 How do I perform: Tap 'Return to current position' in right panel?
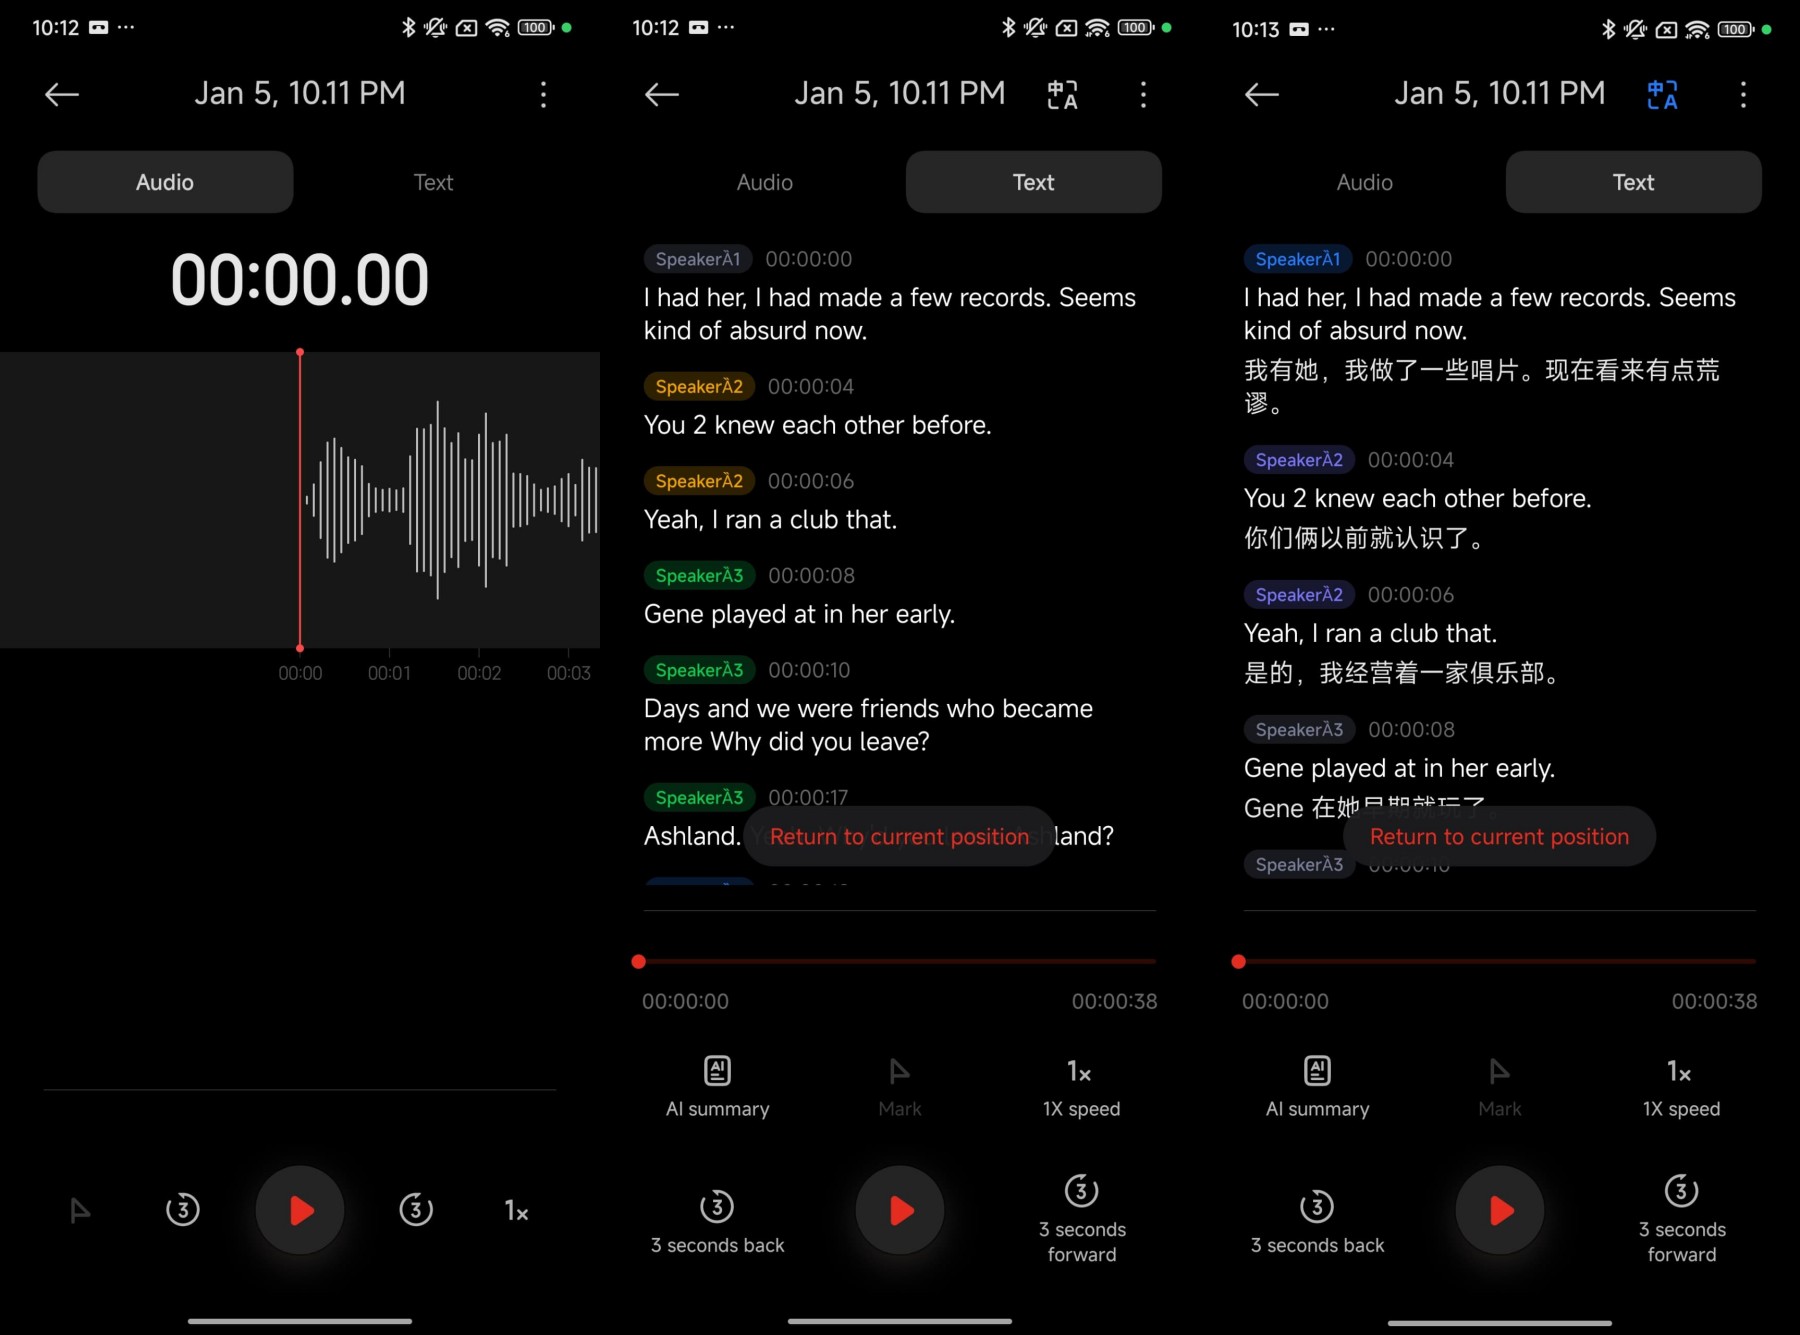[1499, 837]
